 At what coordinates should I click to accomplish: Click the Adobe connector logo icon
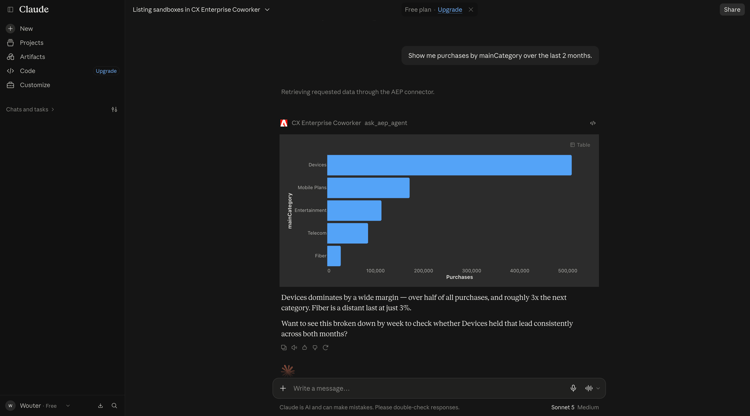click(284, 123)
